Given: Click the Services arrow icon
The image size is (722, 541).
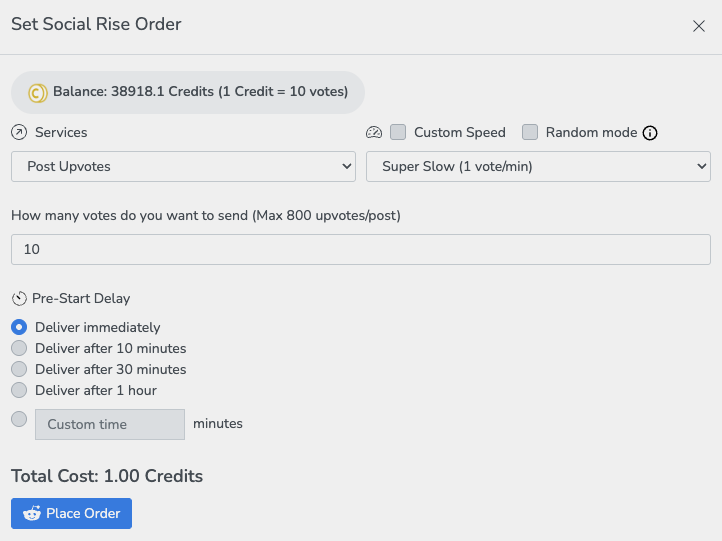Looking at the screenshot, I should (19, 133).
